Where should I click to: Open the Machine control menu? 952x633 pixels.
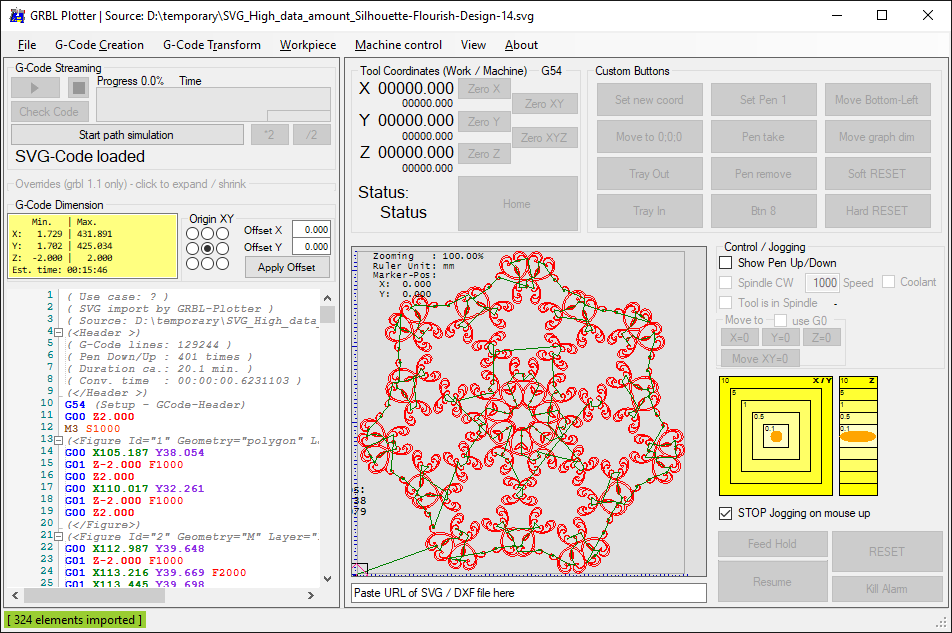(x=398, y=45)
